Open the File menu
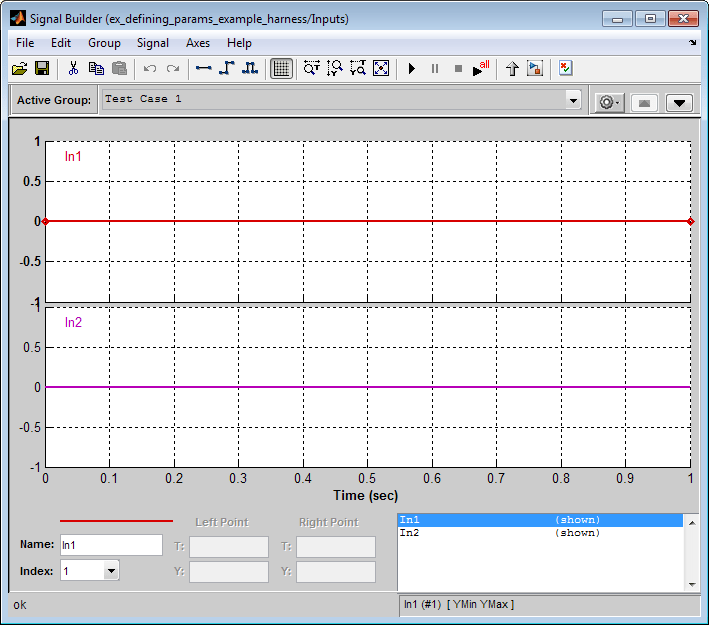Image resolution: width=709 pixels, height=625 pixels. coord(25,43)
